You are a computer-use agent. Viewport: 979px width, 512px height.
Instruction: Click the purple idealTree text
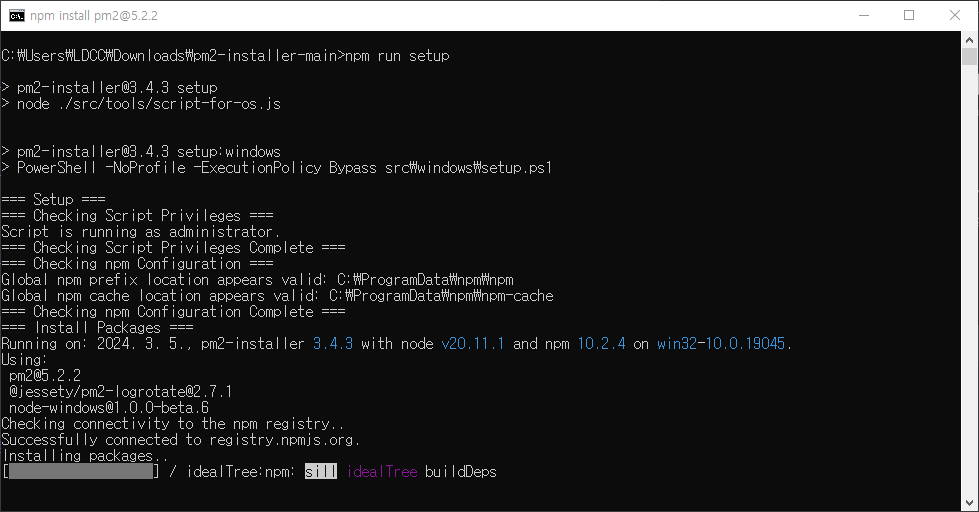pyautogui.click(x=382, y=471)
